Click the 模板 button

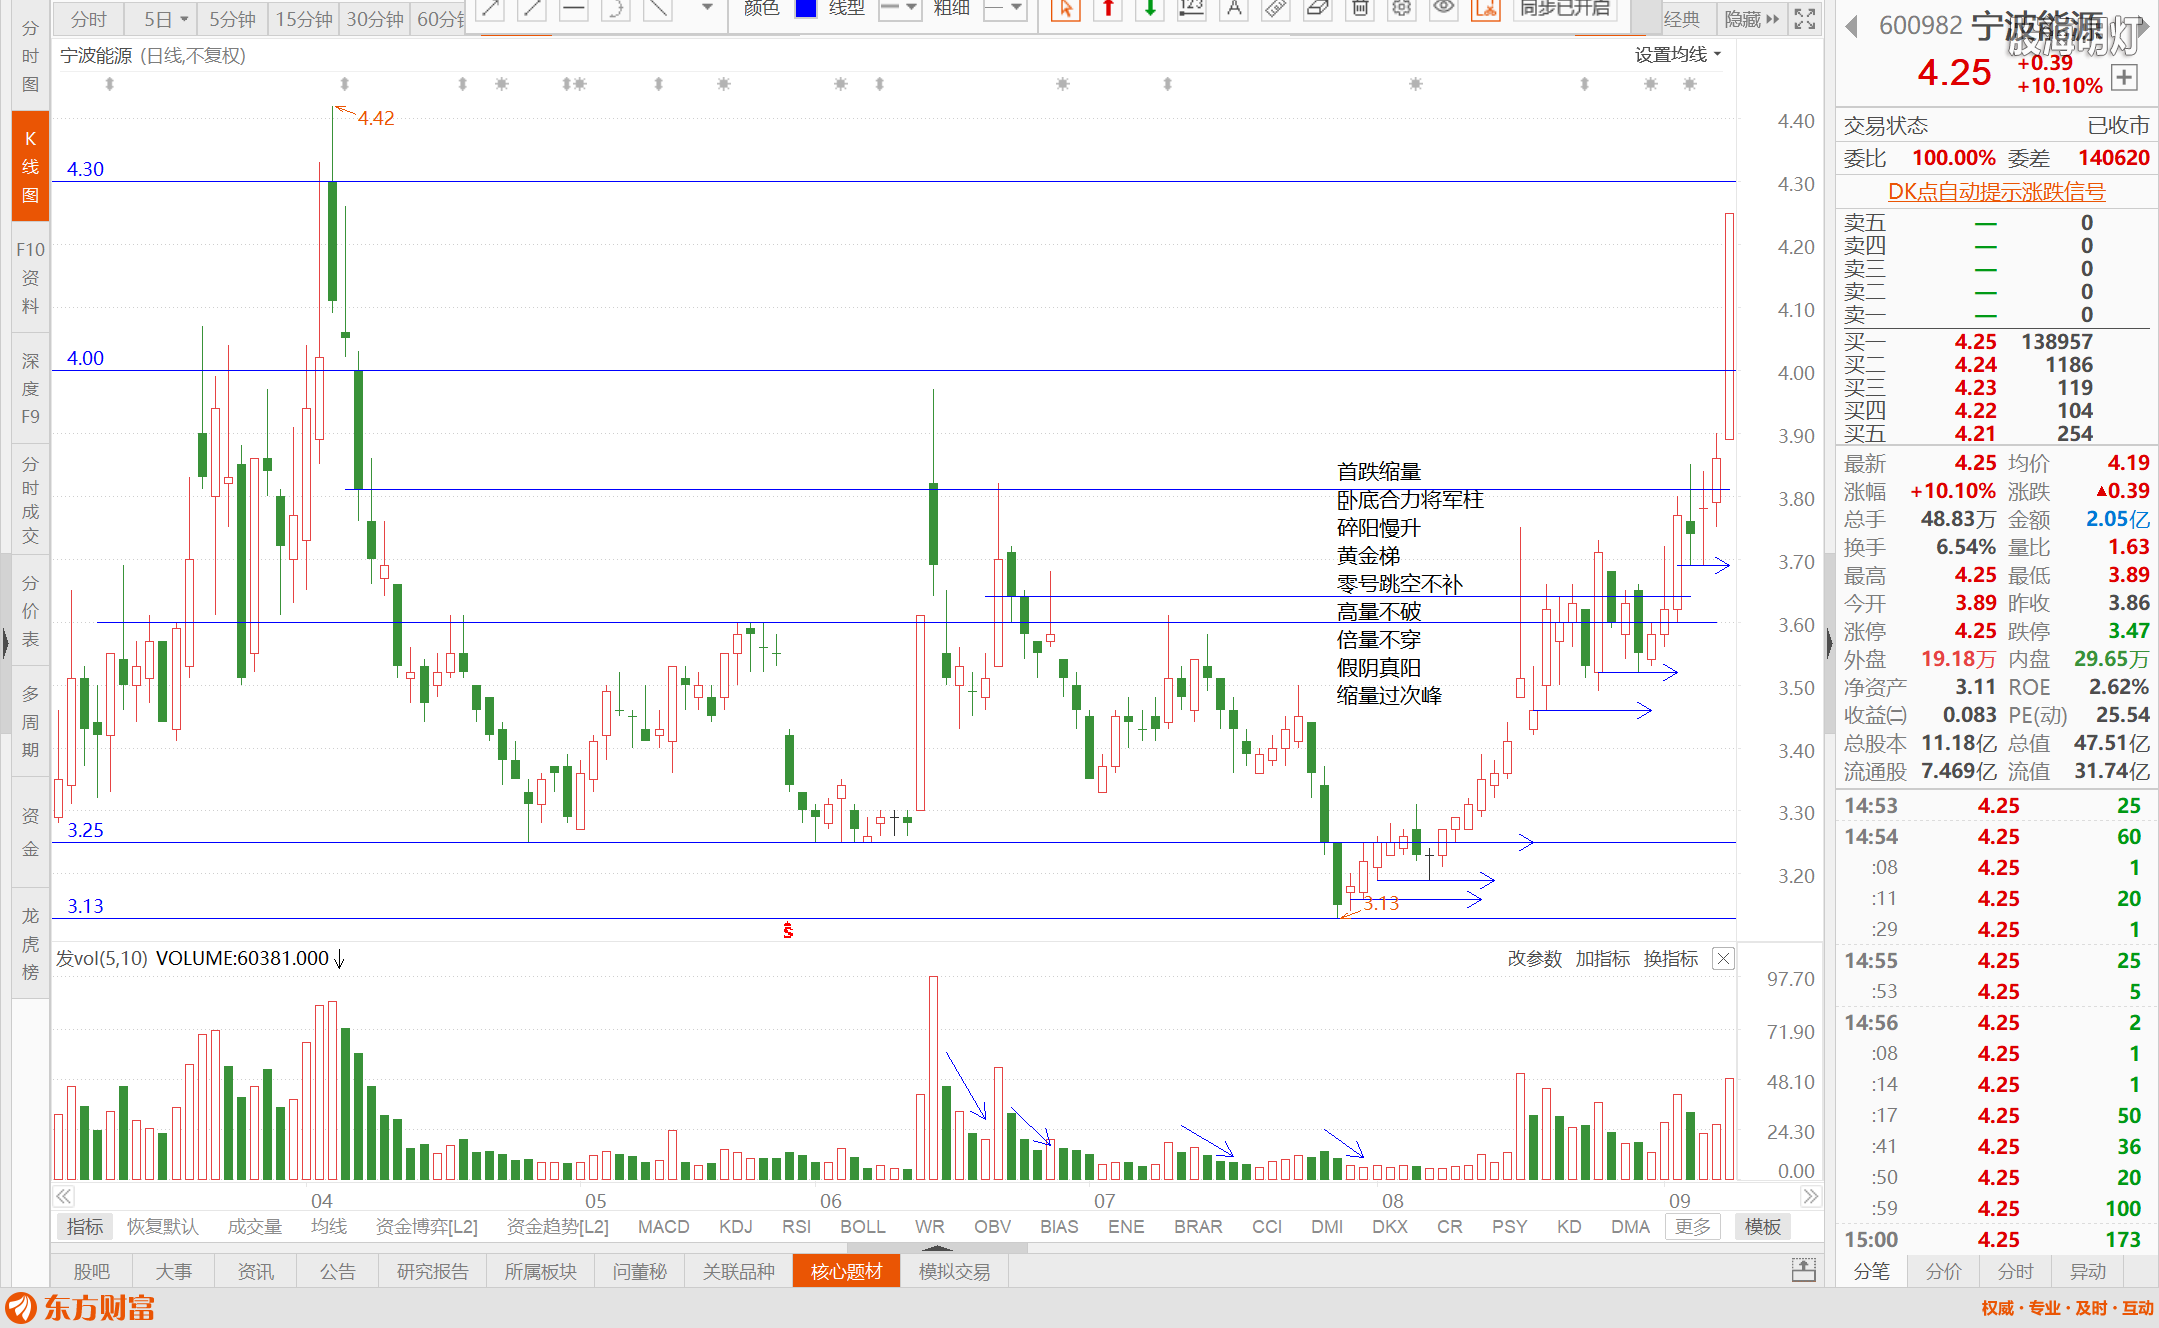pyautogui.click(x=1762, y=1226)
